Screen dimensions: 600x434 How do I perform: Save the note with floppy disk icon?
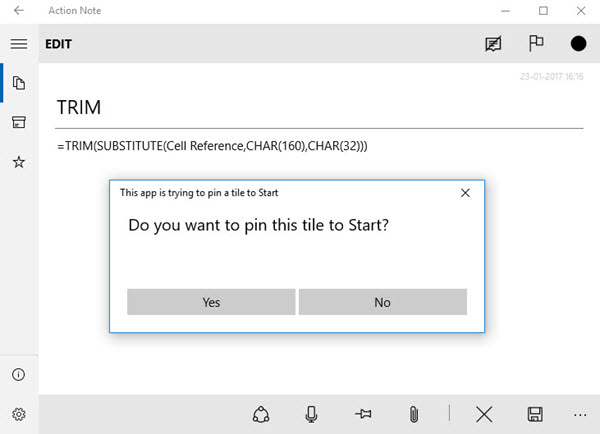click(x=535, y=414)
